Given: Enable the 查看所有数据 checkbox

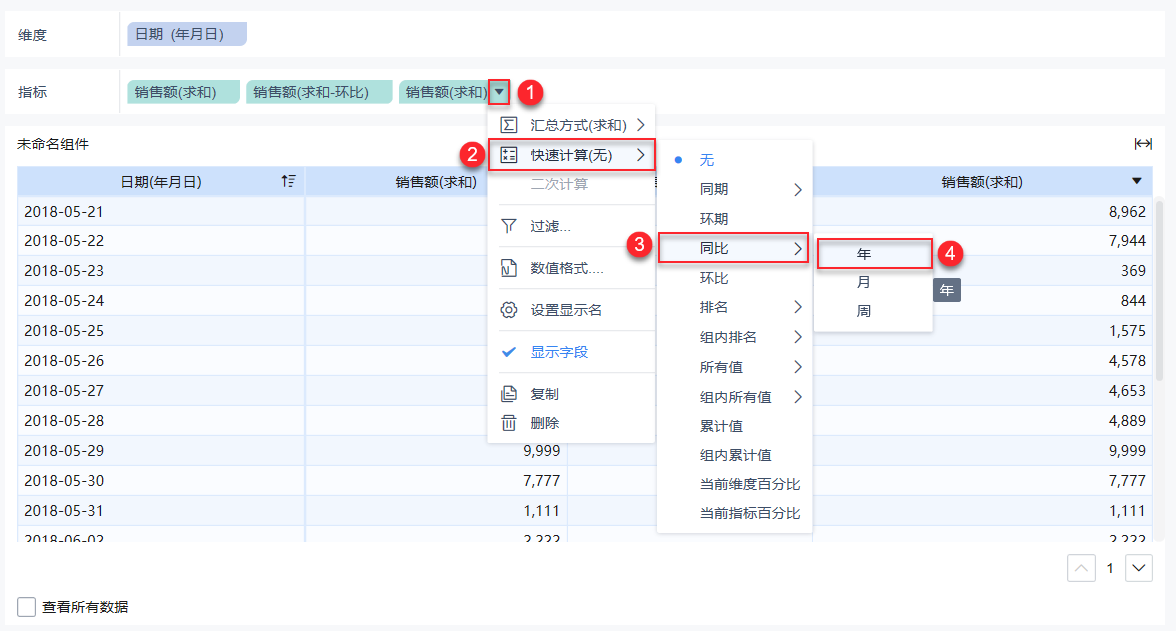Looking at the screenshot, I should [27, 607].
